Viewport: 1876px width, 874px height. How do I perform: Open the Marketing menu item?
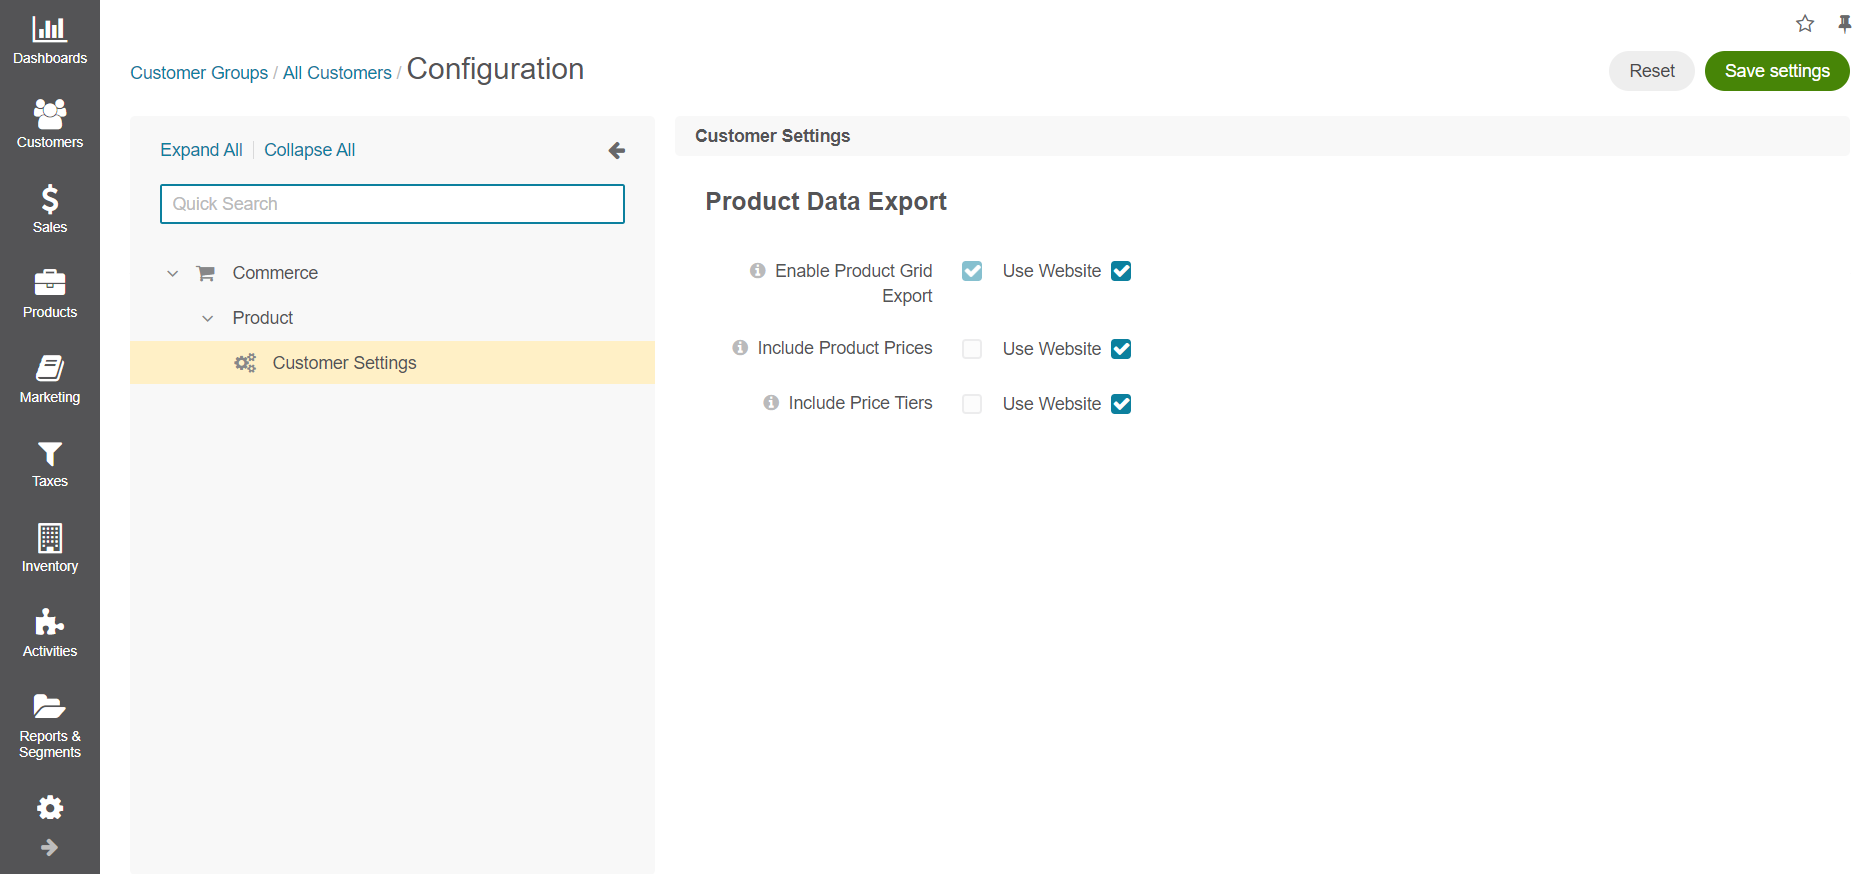click(x=49, y=380)
